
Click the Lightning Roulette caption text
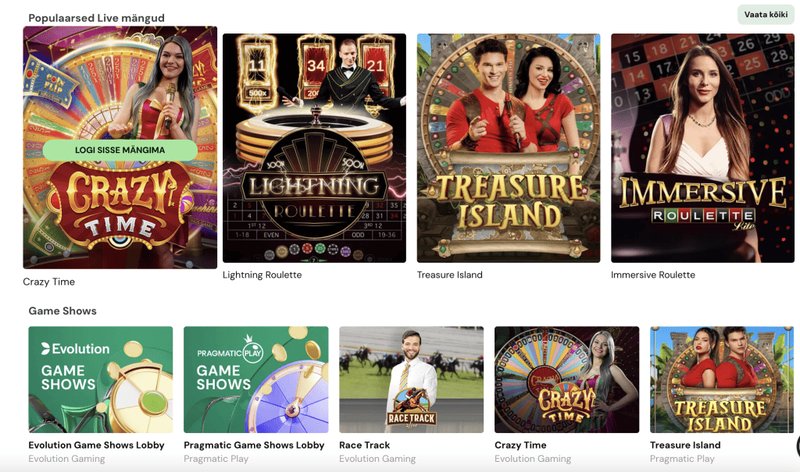[x=262, y=275]
